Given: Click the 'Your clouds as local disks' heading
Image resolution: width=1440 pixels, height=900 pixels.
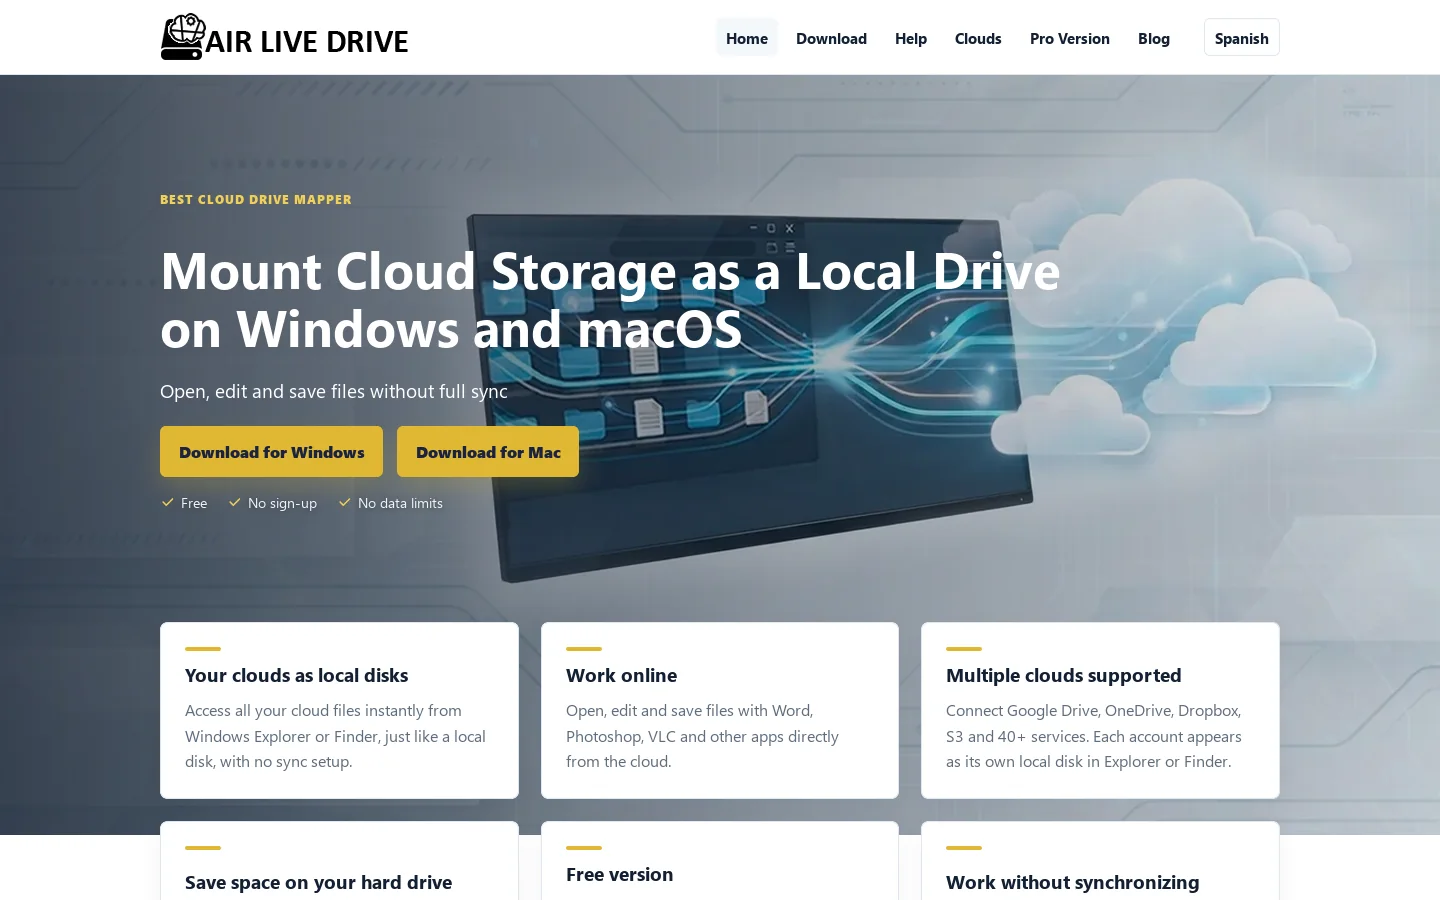Looking at the screenshot, I should point(297,675).
